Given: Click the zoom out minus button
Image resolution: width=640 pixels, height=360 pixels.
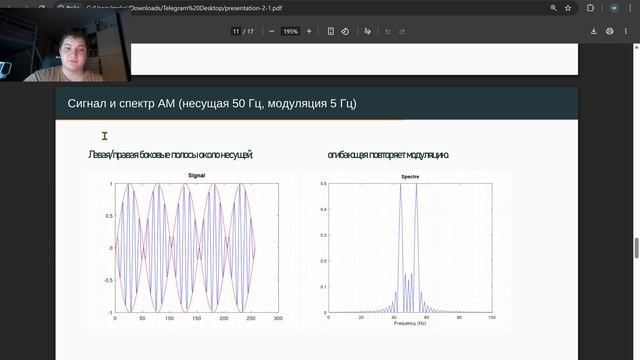Looking at the screenshot, I should 271,31.
